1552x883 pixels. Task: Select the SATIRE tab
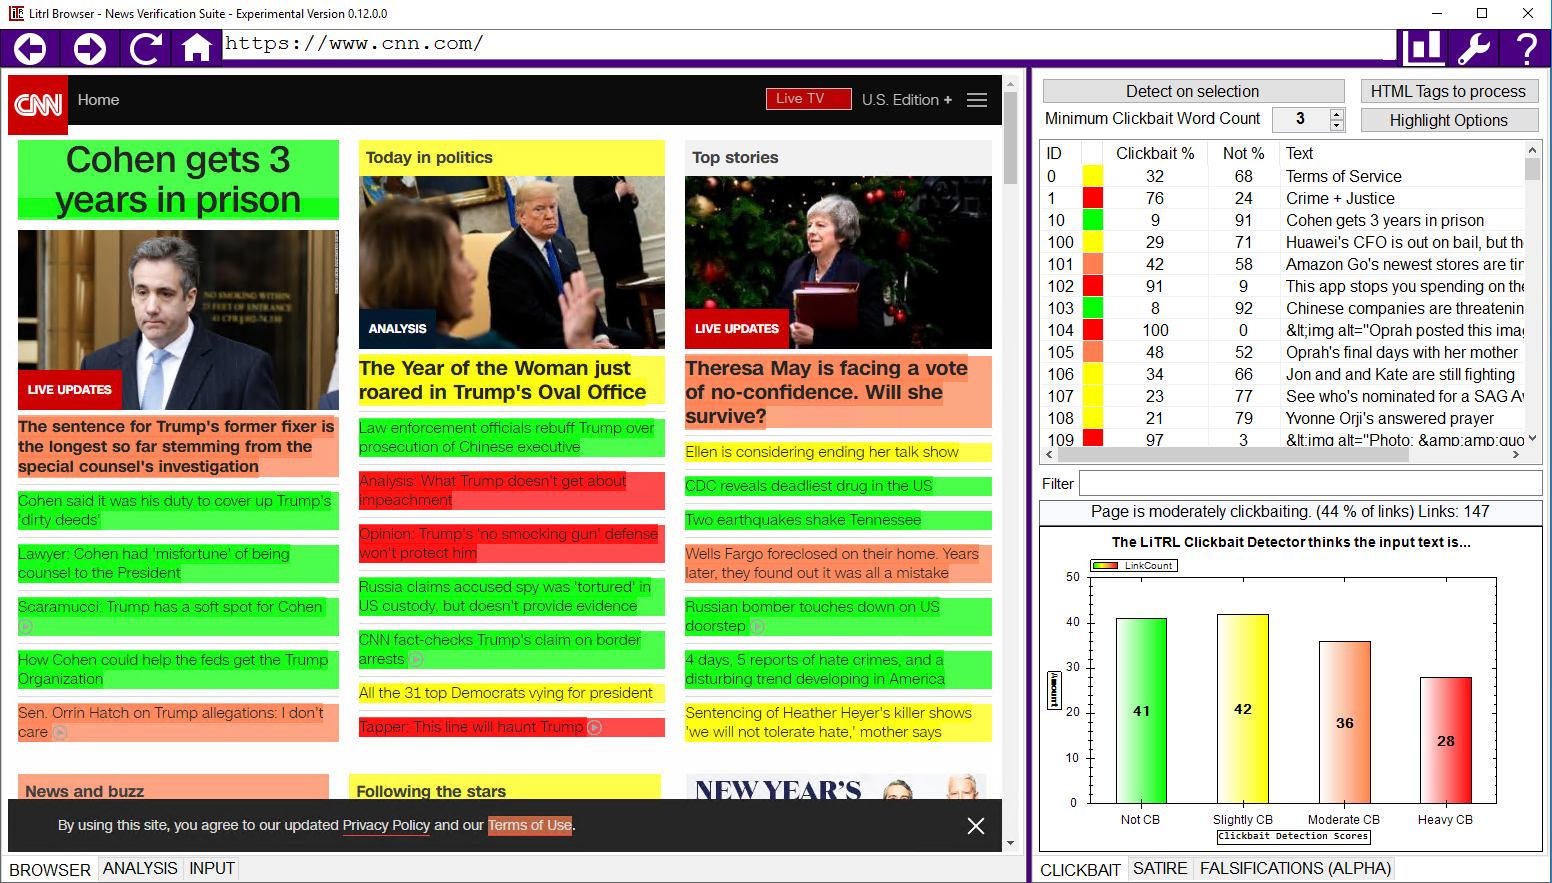click(x=1160, y=868)
